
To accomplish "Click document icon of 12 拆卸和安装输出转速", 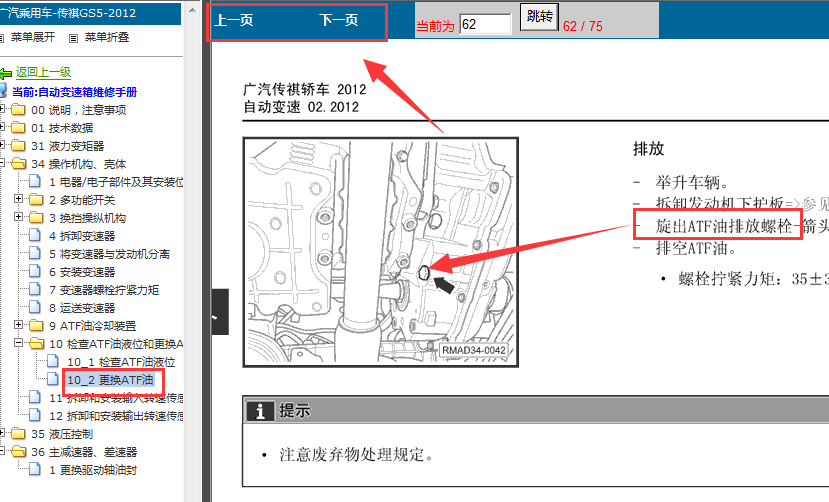I will (35, 415).
